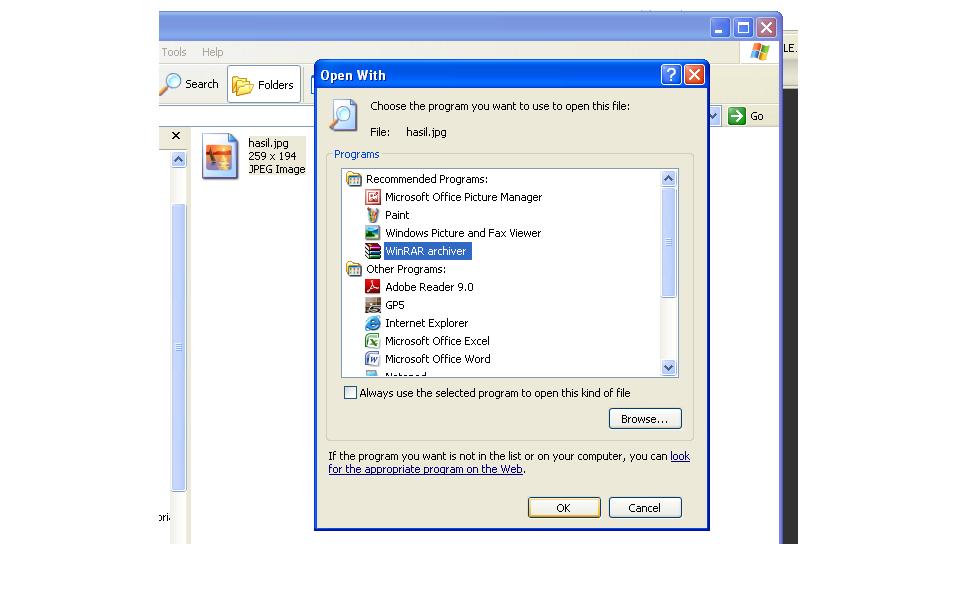Select Microsoft Office Picture Manager icon
The width and height of the screenshot is (962, 612).
click(372, 197)
